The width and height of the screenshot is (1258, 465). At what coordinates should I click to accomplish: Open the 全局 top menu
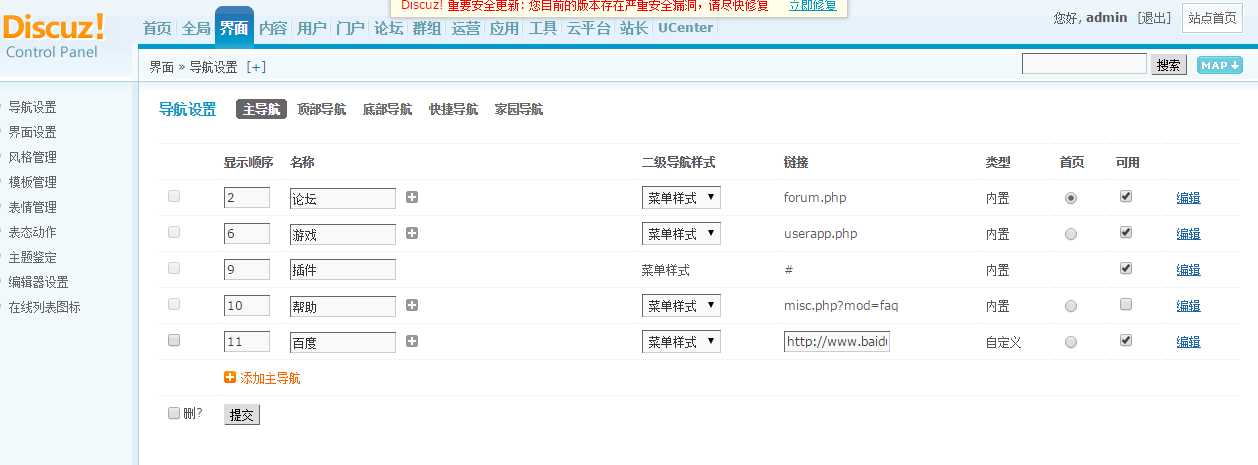pos(196,28)
